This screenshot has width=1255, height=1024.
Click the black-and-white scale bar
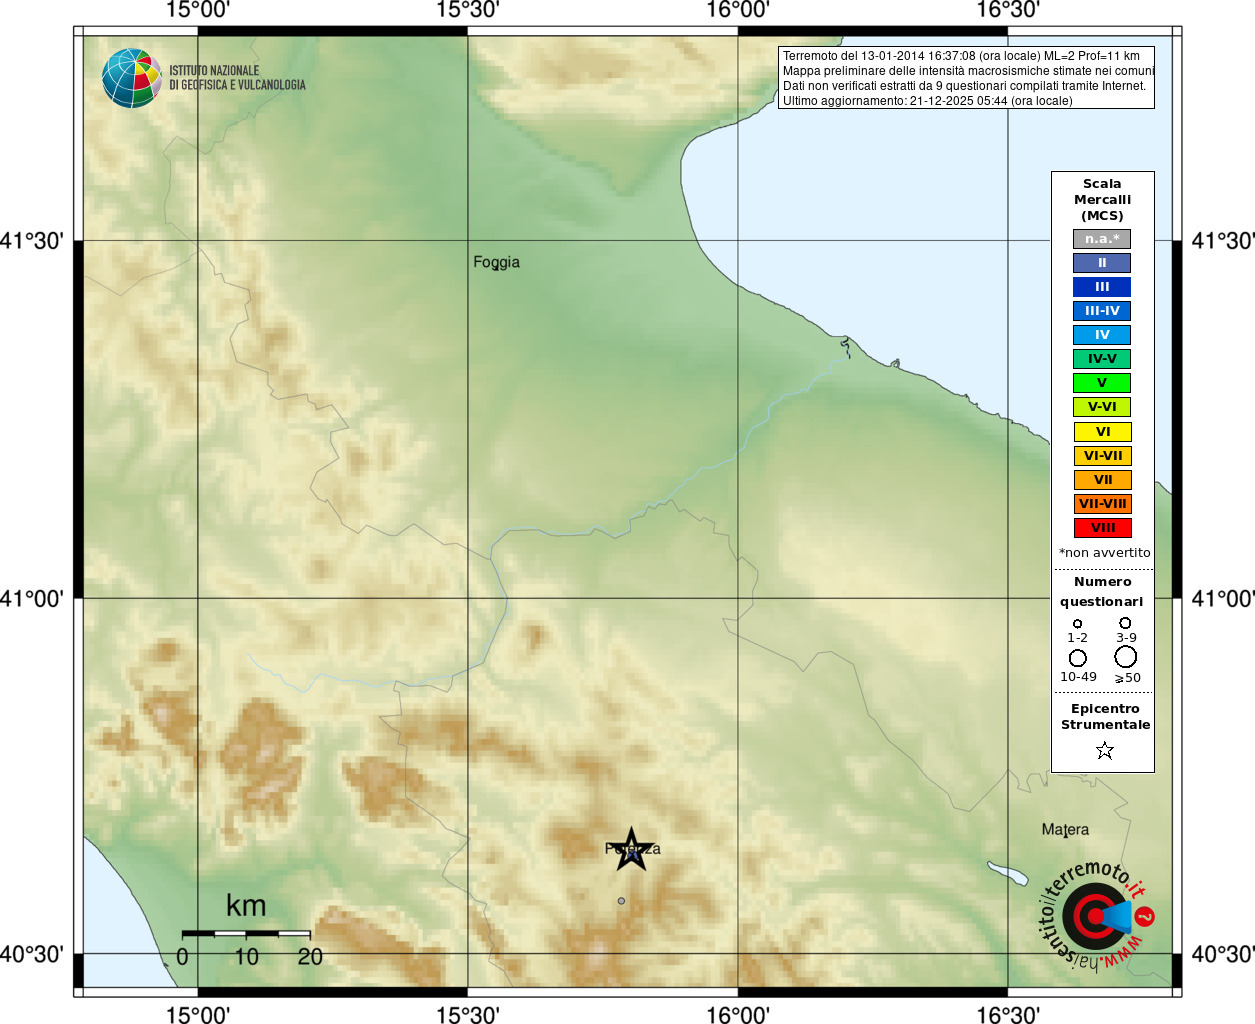[246, 933]
